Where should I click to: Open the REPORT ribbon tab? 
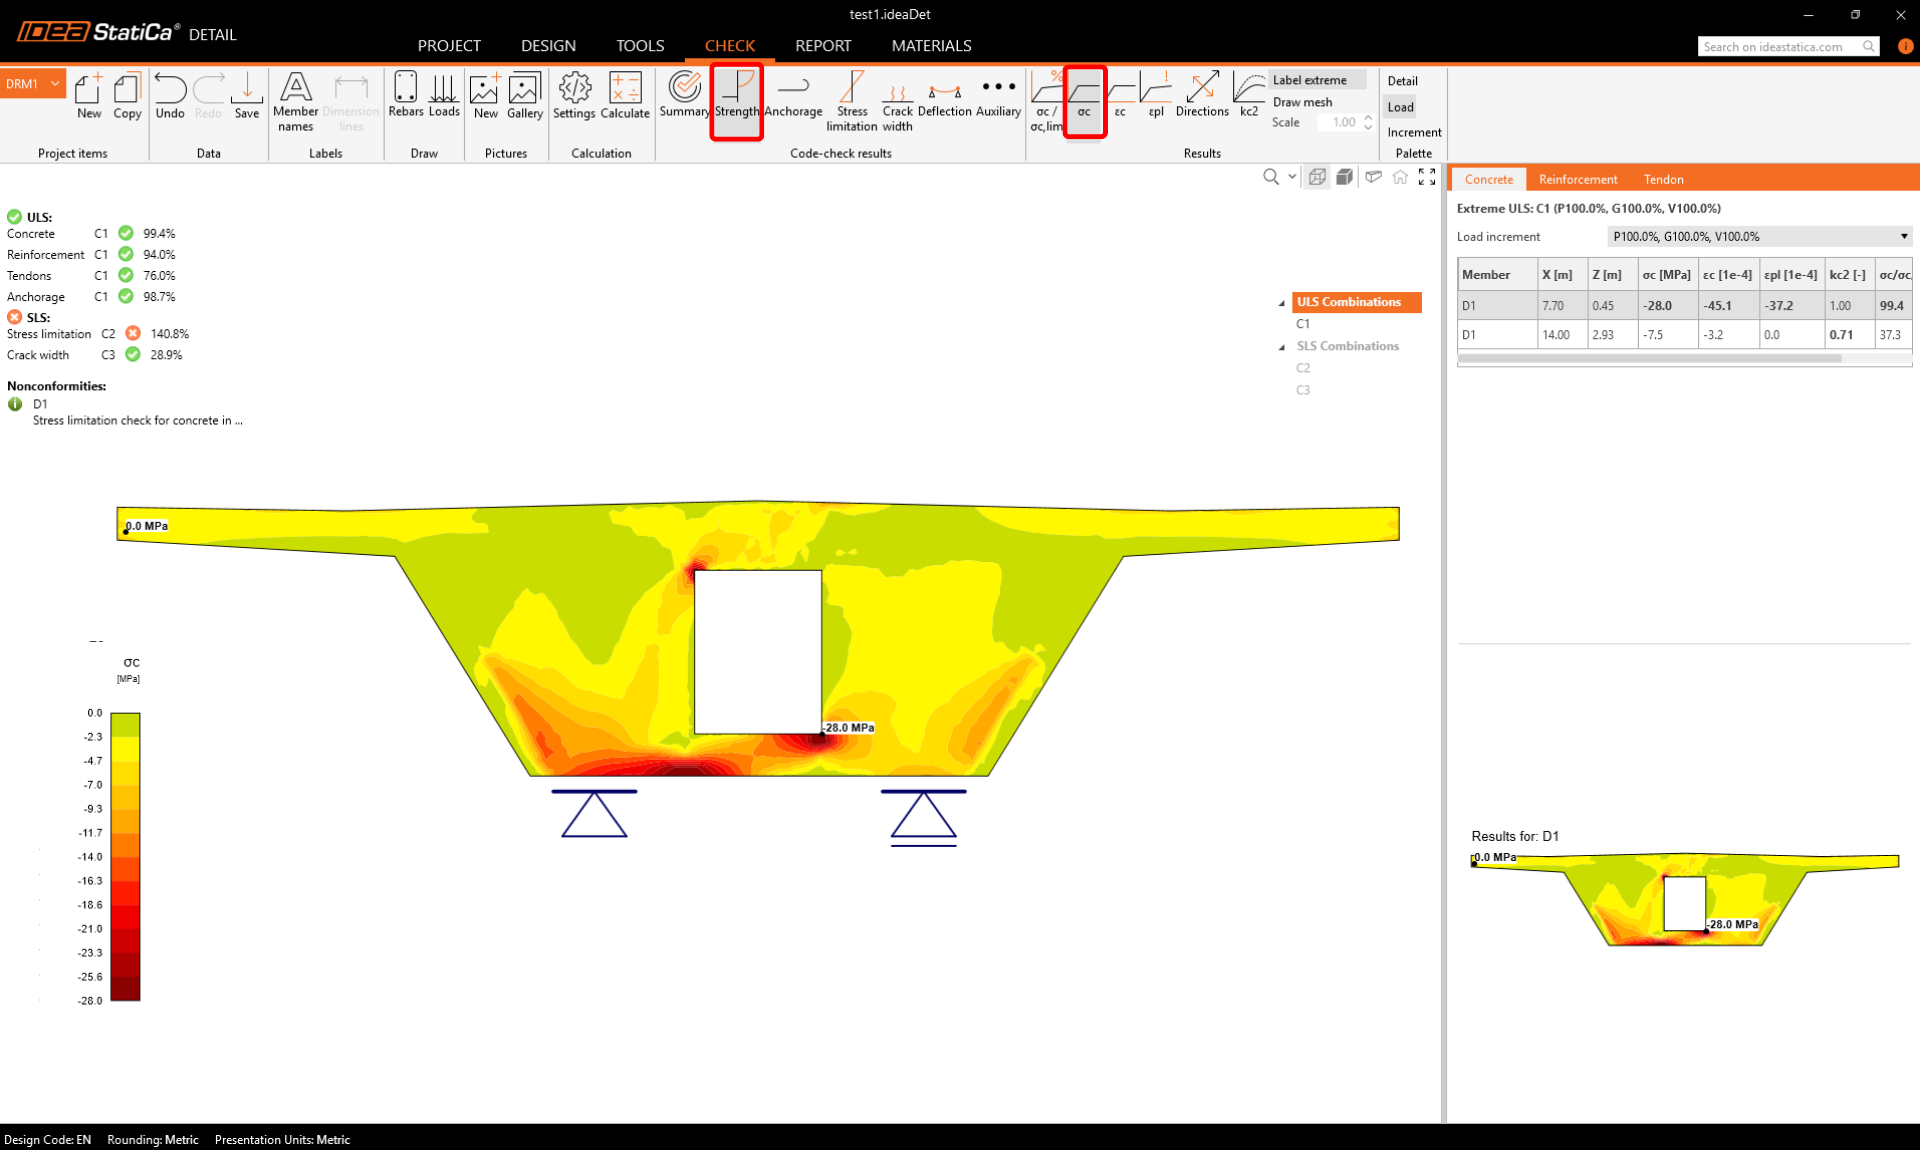(x=822, y=46)
